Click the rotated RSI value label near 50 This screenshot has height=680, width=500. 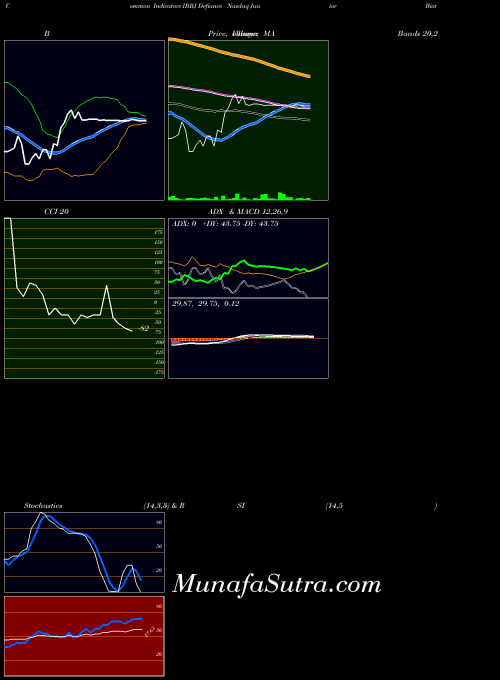[150, 631]
